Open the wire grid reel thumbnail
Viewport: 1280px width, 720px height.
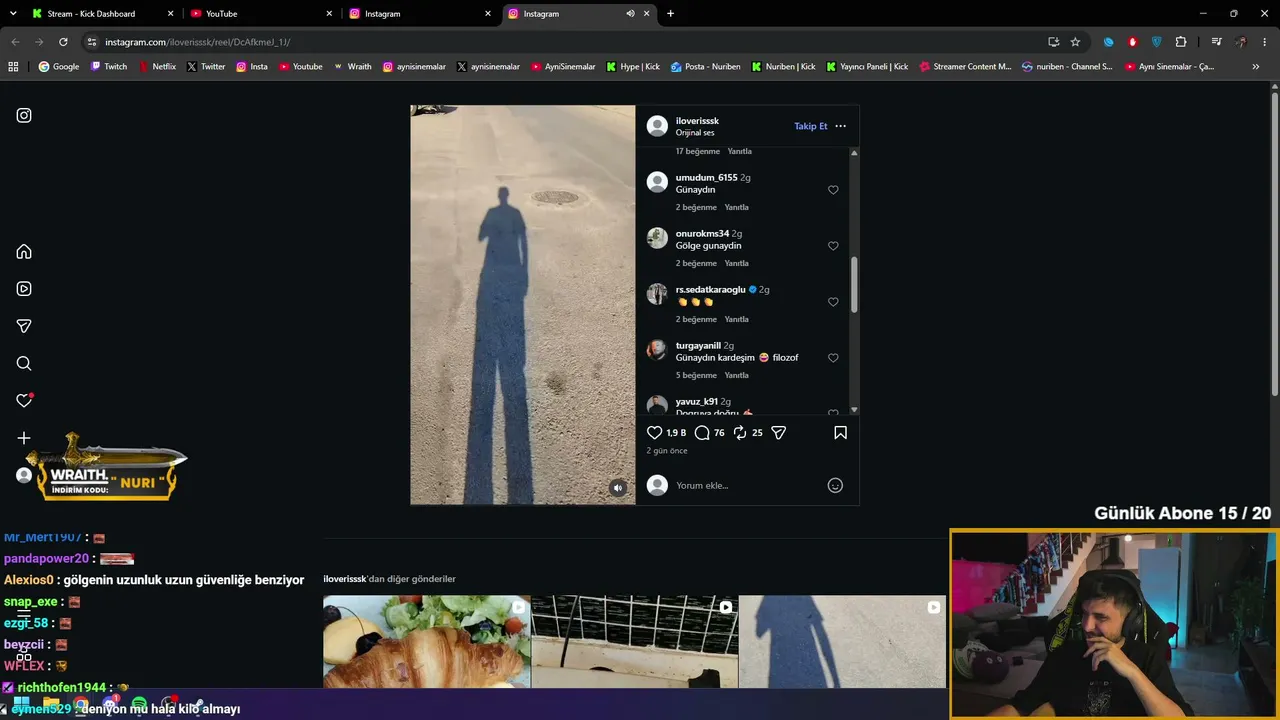click(x=635, y=642)
